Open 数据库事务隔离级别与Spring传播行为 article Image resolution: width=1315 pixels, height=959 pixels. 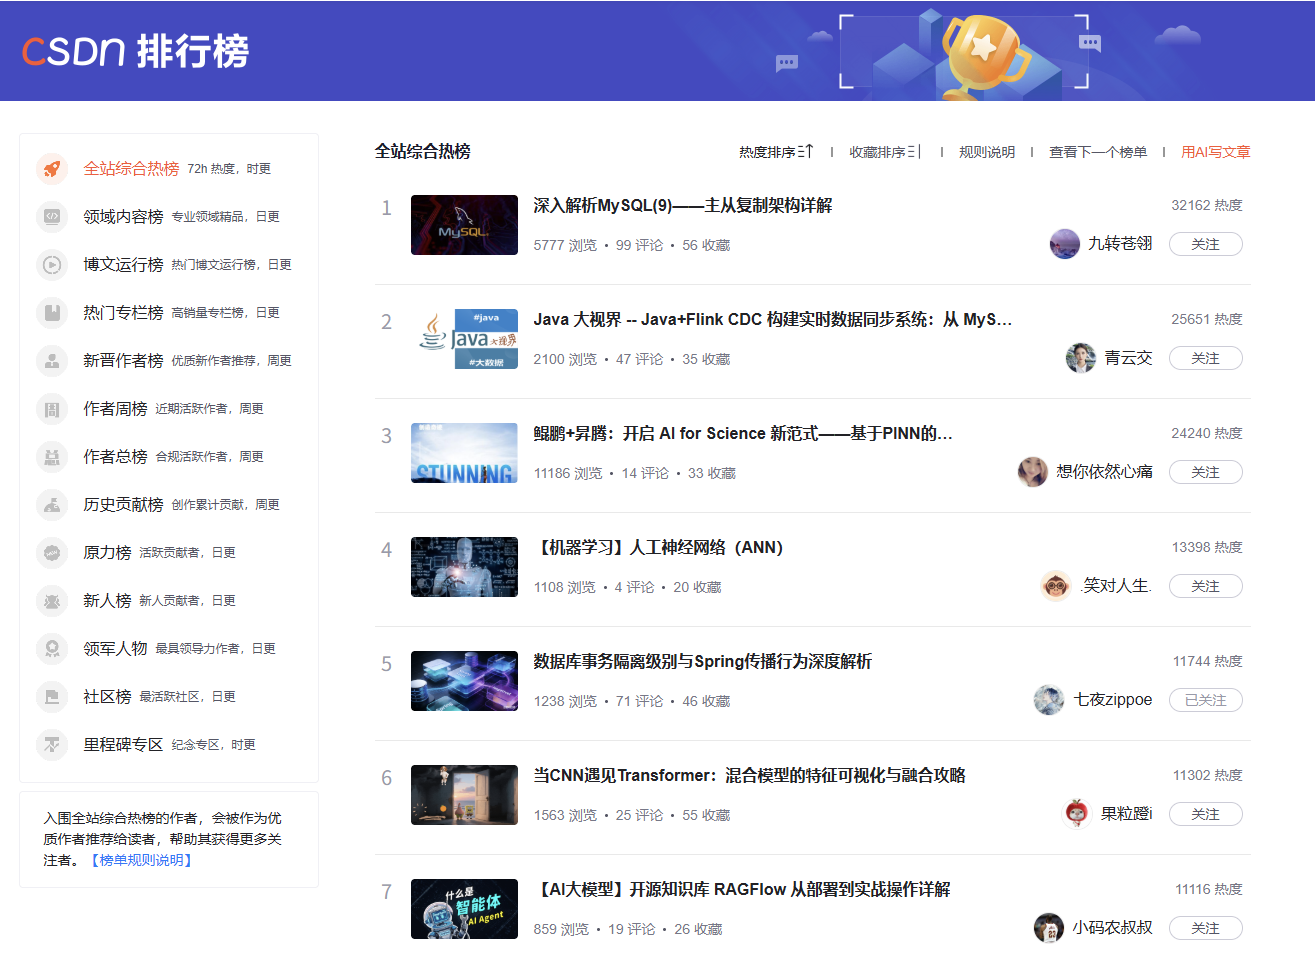click(702, 661)
